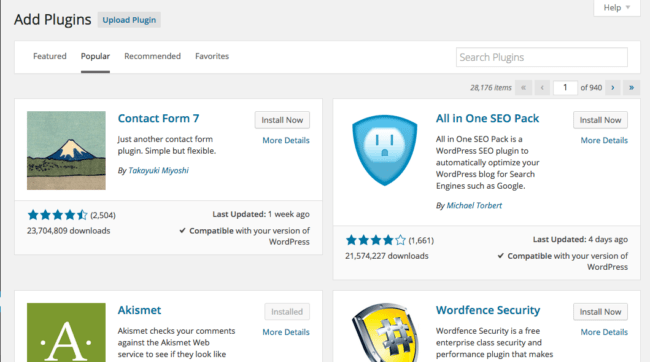Install Contact Form 7 with Install Now
Screen dimensions: 650x362
282,120
